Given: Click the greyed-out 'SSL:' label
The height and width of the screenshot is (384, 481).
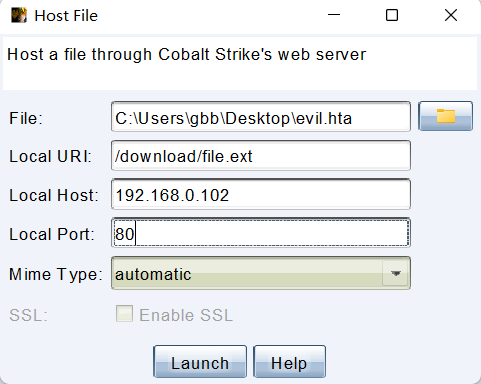Looking at the screenshot, I should coord(28,315).
